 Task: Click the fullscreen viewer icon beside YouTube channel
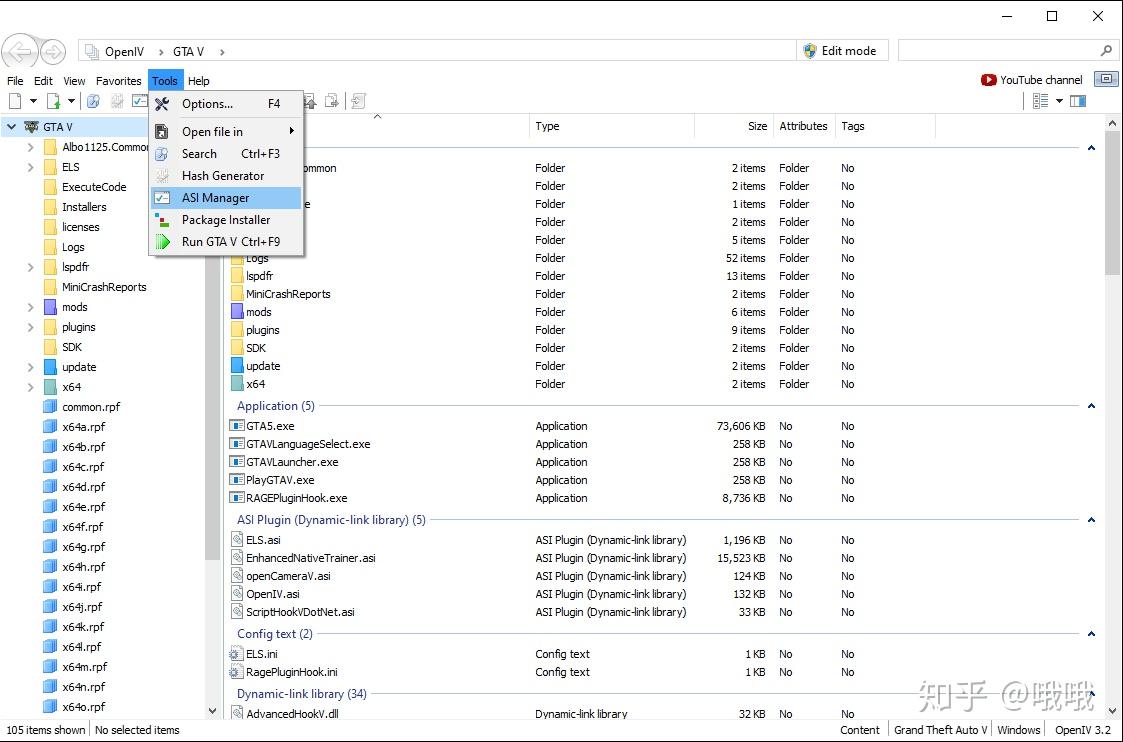pyautogui.click(x=1107, y=80)
